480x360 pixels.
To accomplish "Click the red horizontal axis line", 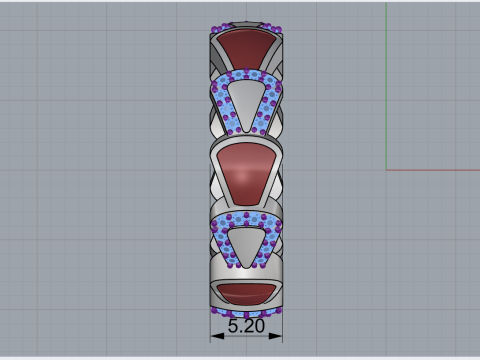I will (433, 170).
